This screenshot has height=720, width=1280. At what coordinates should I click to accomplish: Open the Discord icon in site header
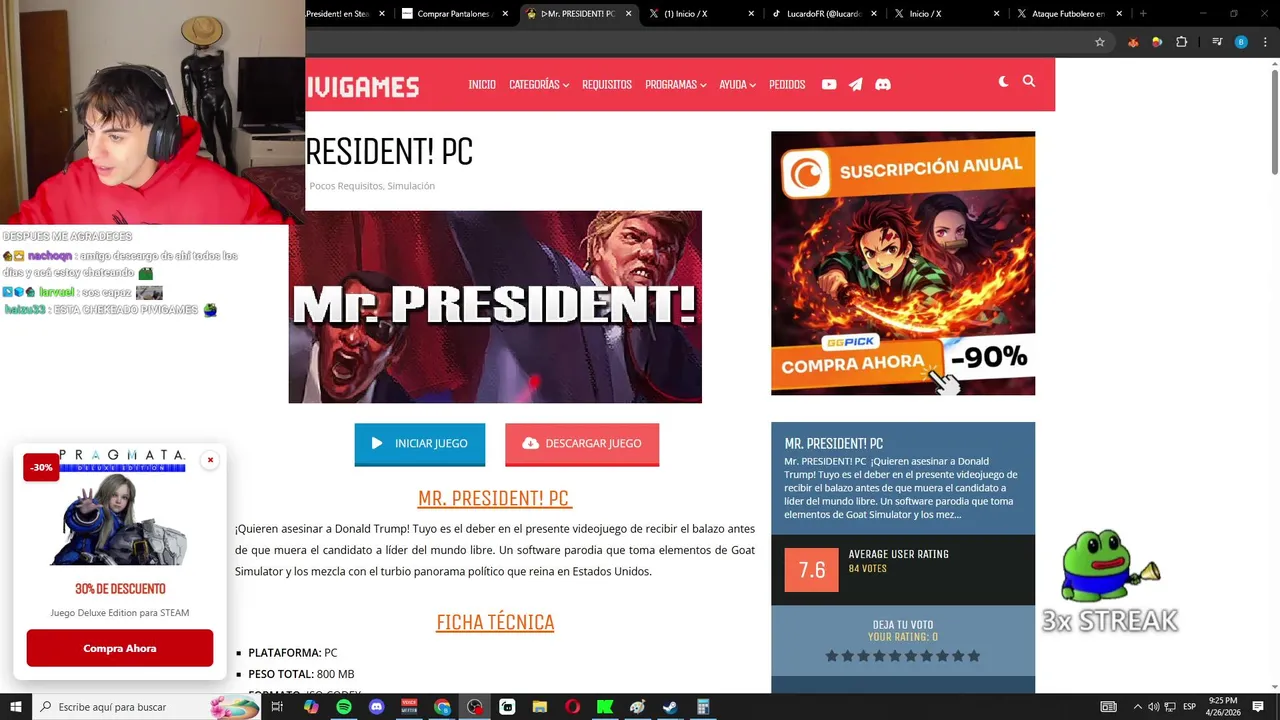[883, 84]
